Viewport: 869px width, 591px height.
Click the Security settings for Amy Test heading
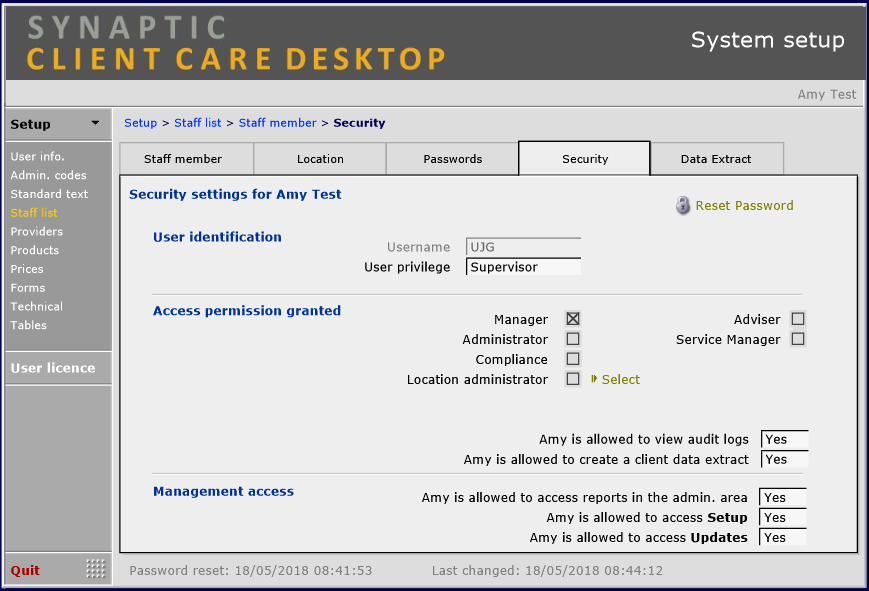coord(235,194)
